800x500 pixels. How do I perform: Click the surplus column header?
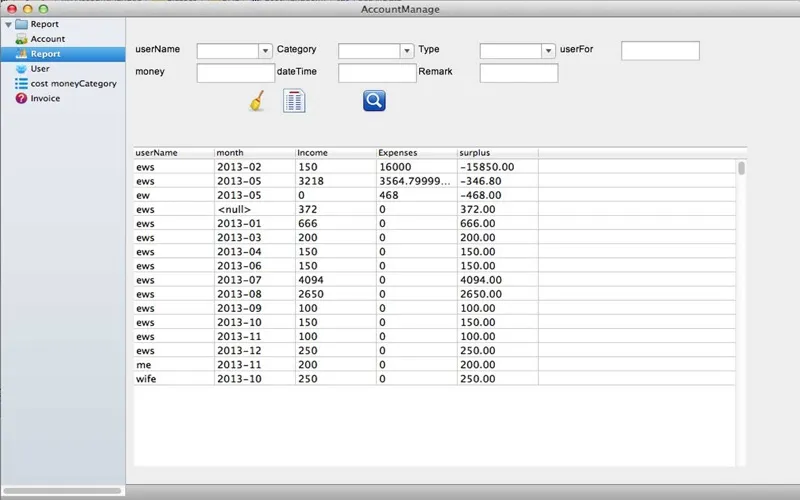click(x=498, y=153)
